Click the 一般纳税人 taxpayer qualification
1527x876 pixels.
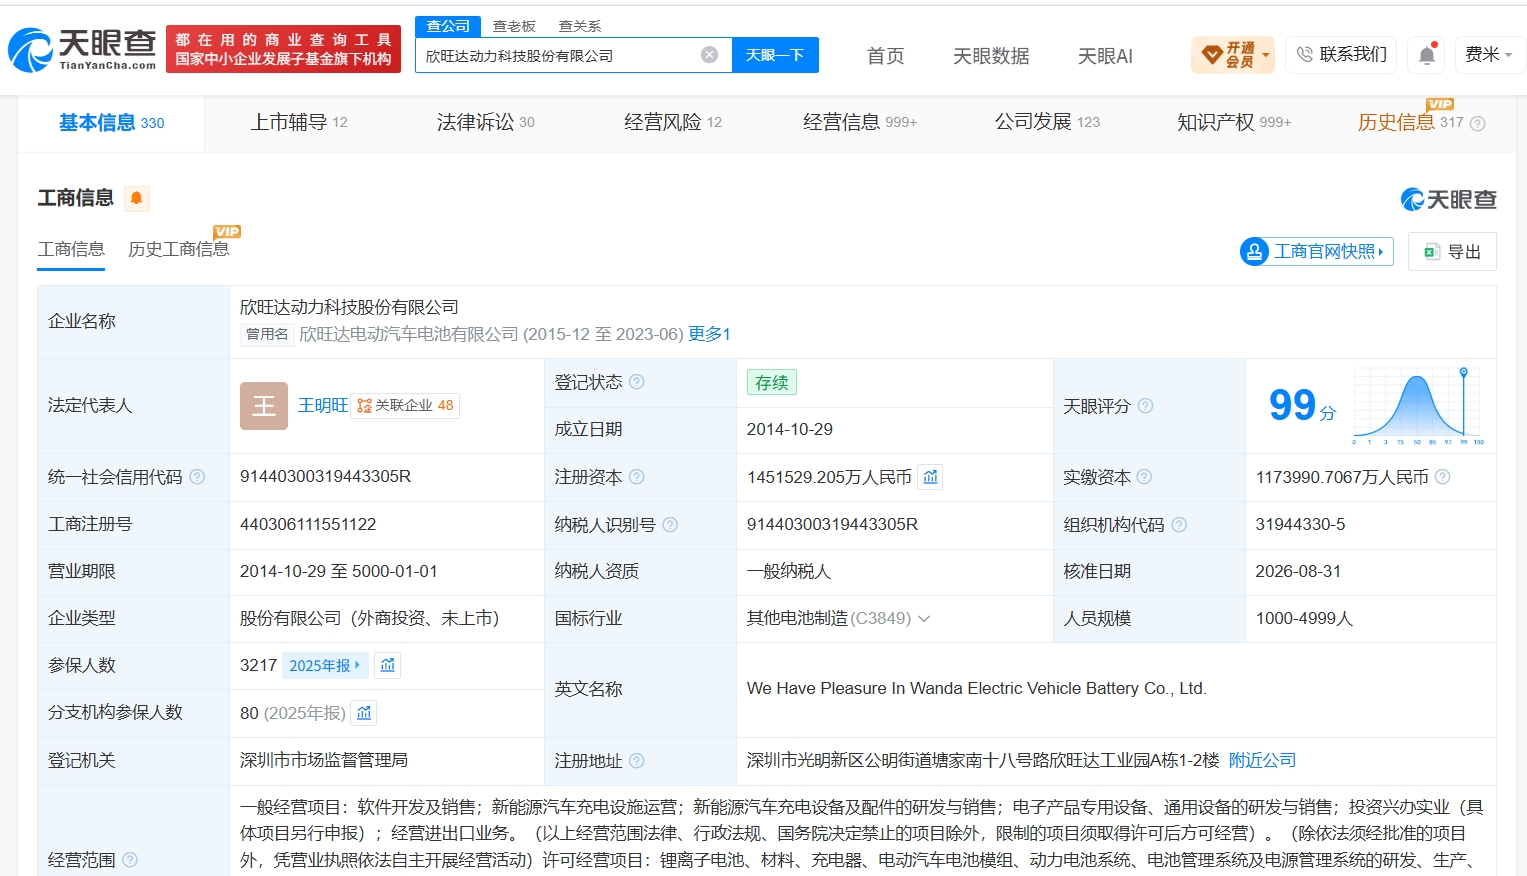point(789,572)
